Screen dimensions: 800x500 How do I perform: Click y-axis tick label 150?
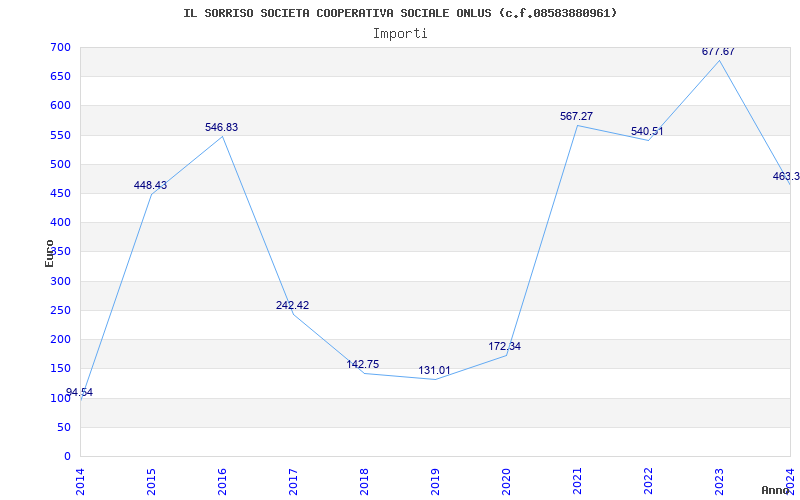60,368
